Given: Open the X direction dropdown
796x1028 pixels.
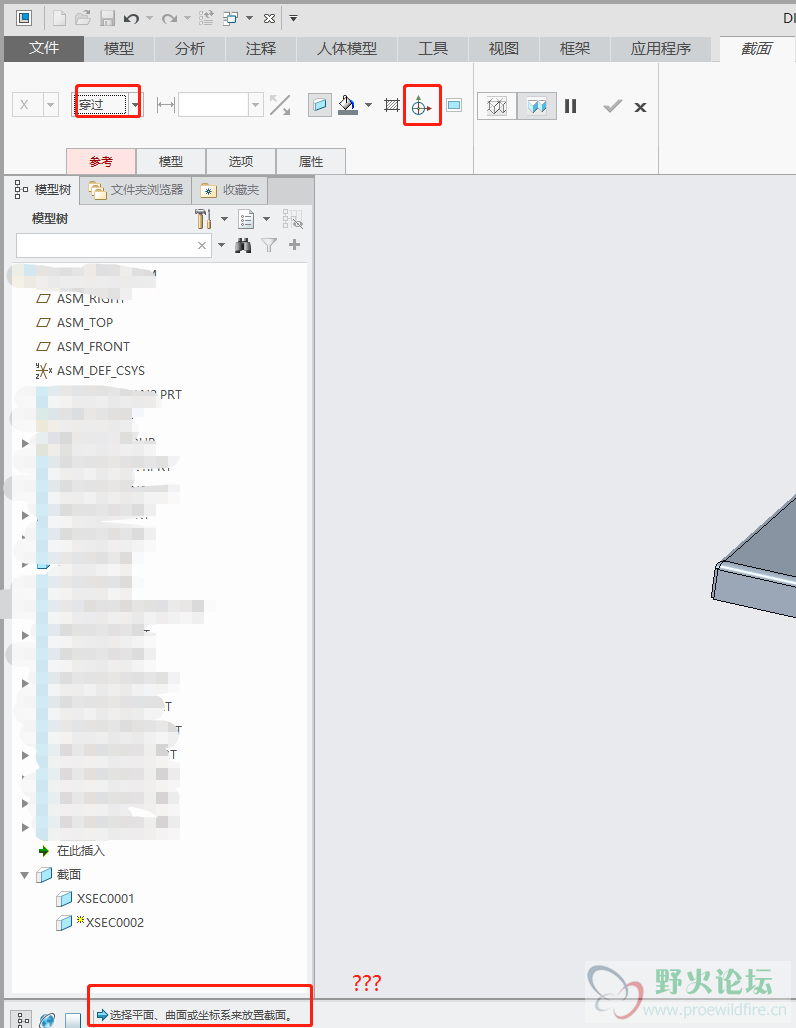Looking at the screenshot, I should pyautogui.click(x=51, y=105).
